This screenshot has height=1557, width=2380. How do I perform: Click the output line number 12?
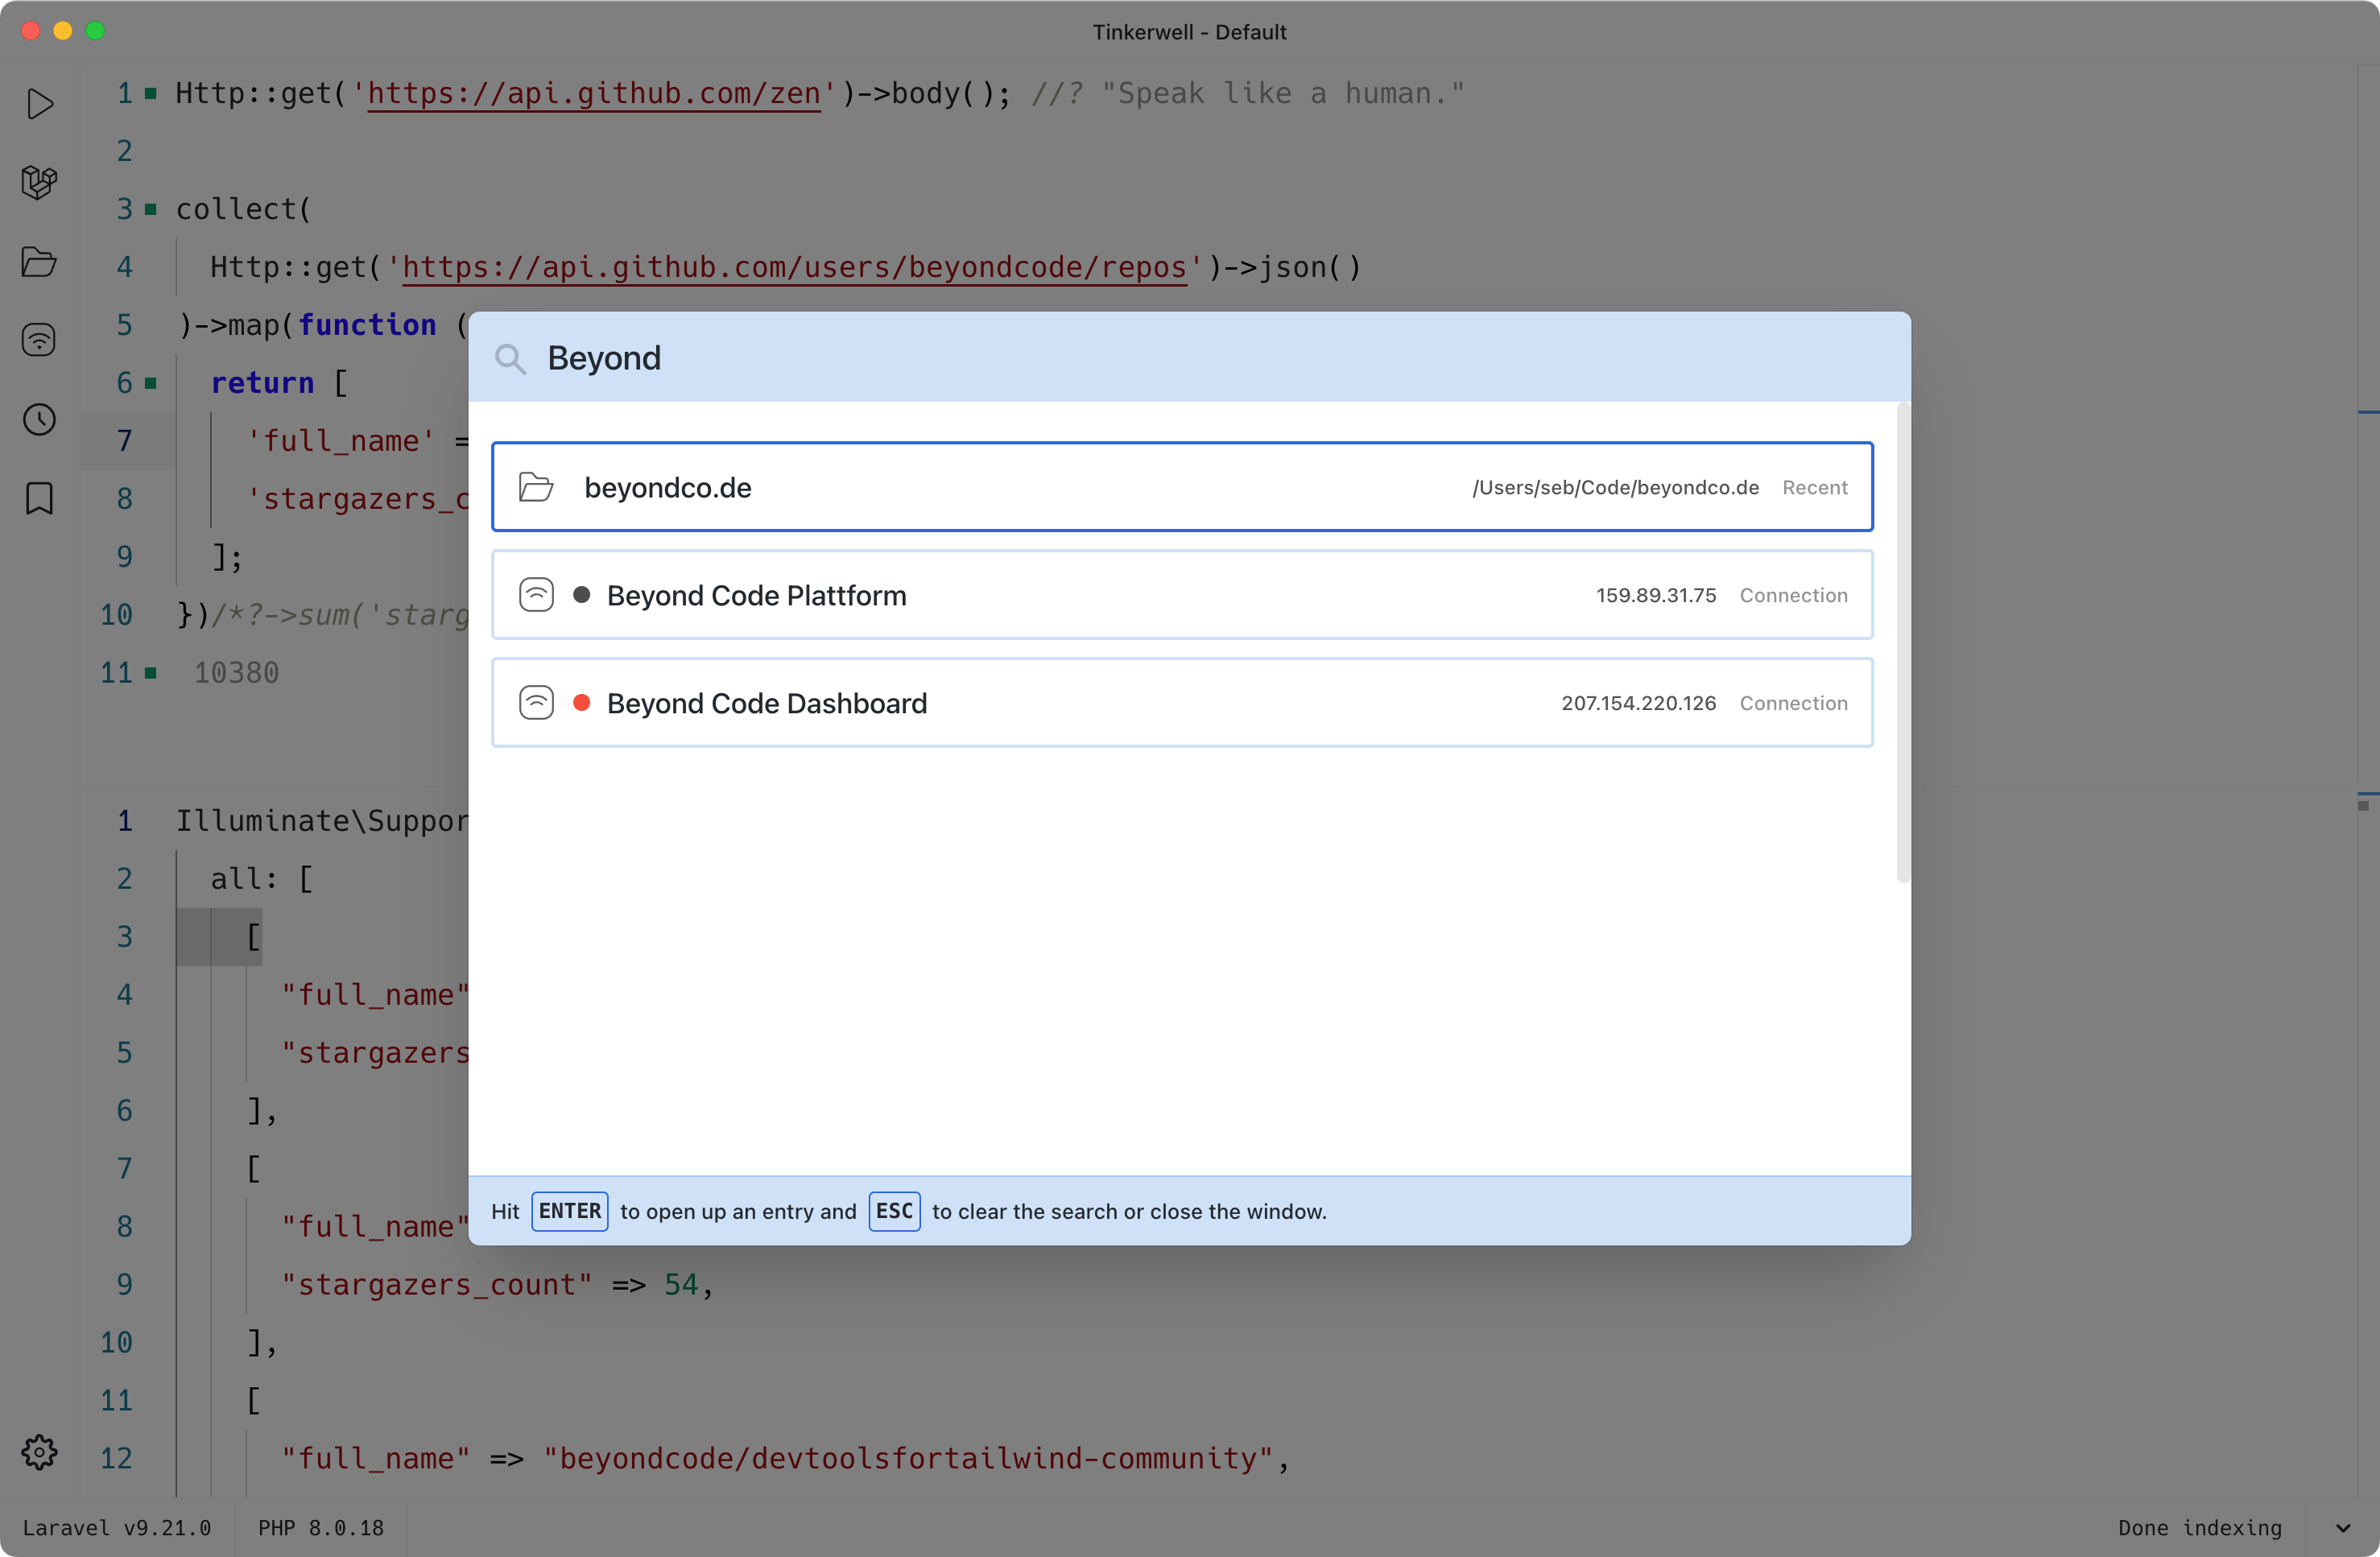116,1458
